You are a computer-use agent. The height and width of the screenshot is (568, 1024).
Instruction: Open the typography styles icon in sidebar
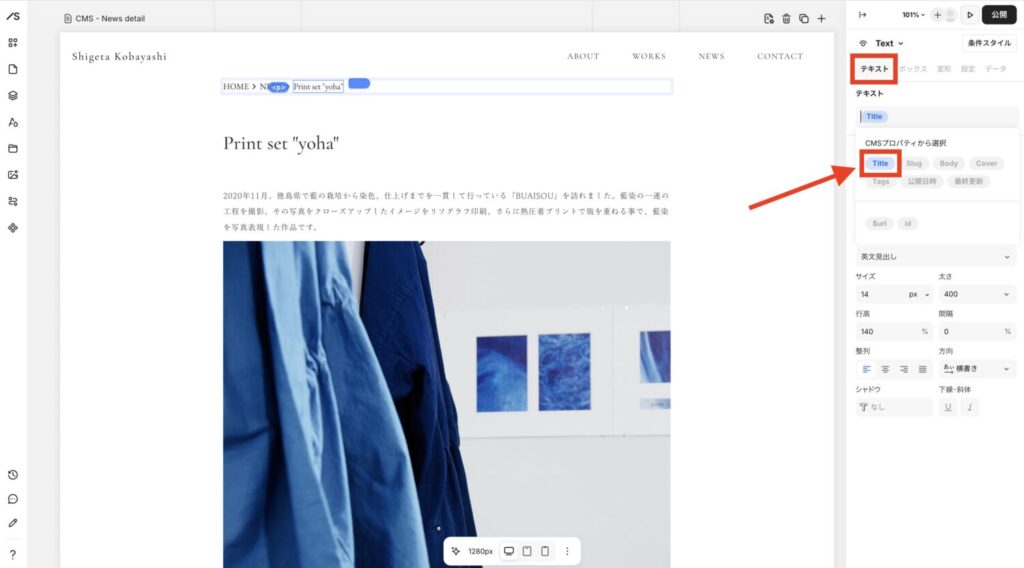[13, 122]
